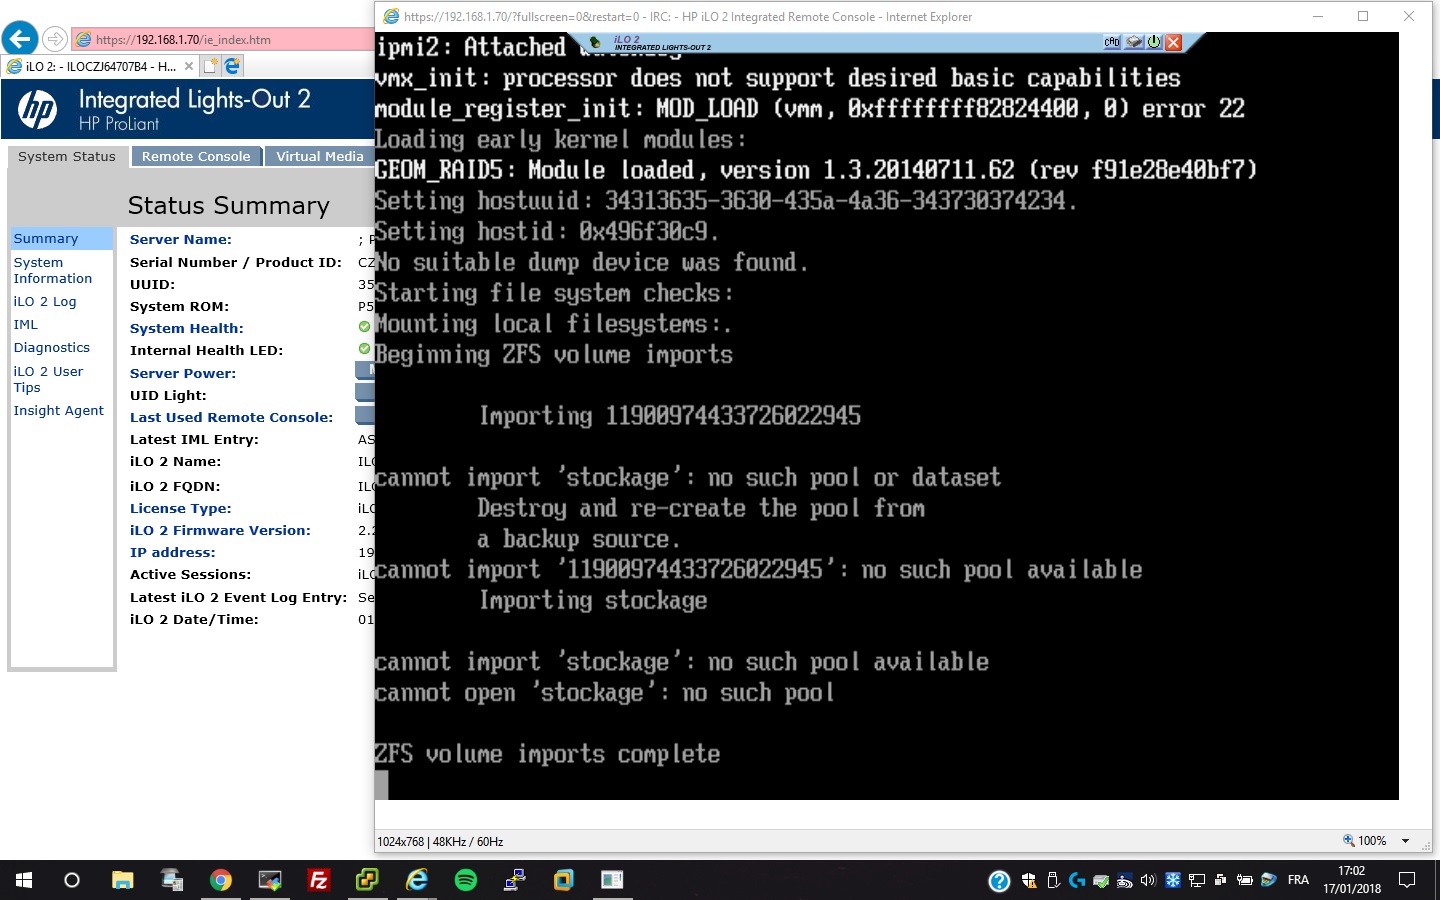The image size is (1440, 900).
Task: Switch to Internet Explorer on the taskbar
Action: [417, 880]
